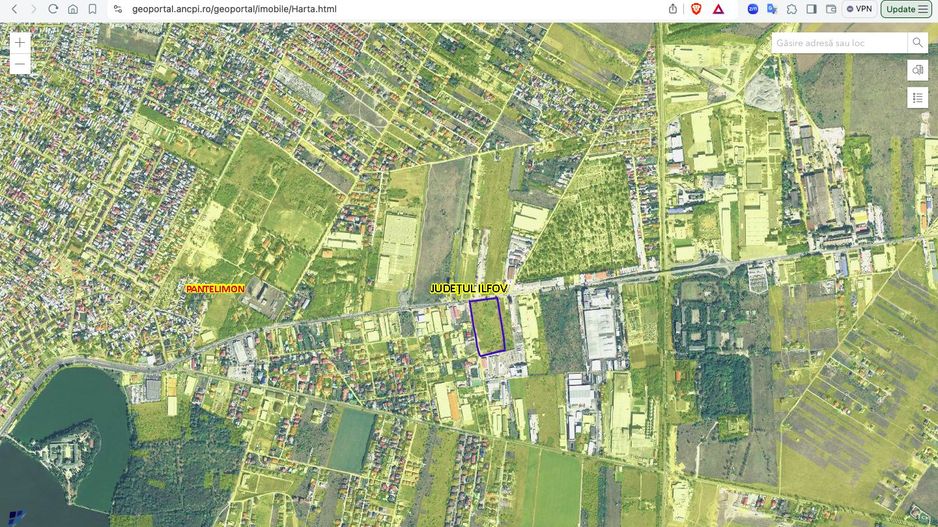Image resolution: width=938 pixels, height=527 pixels.
Task: Click inside the blue-outlined parcel
Action: pos(488,326)
